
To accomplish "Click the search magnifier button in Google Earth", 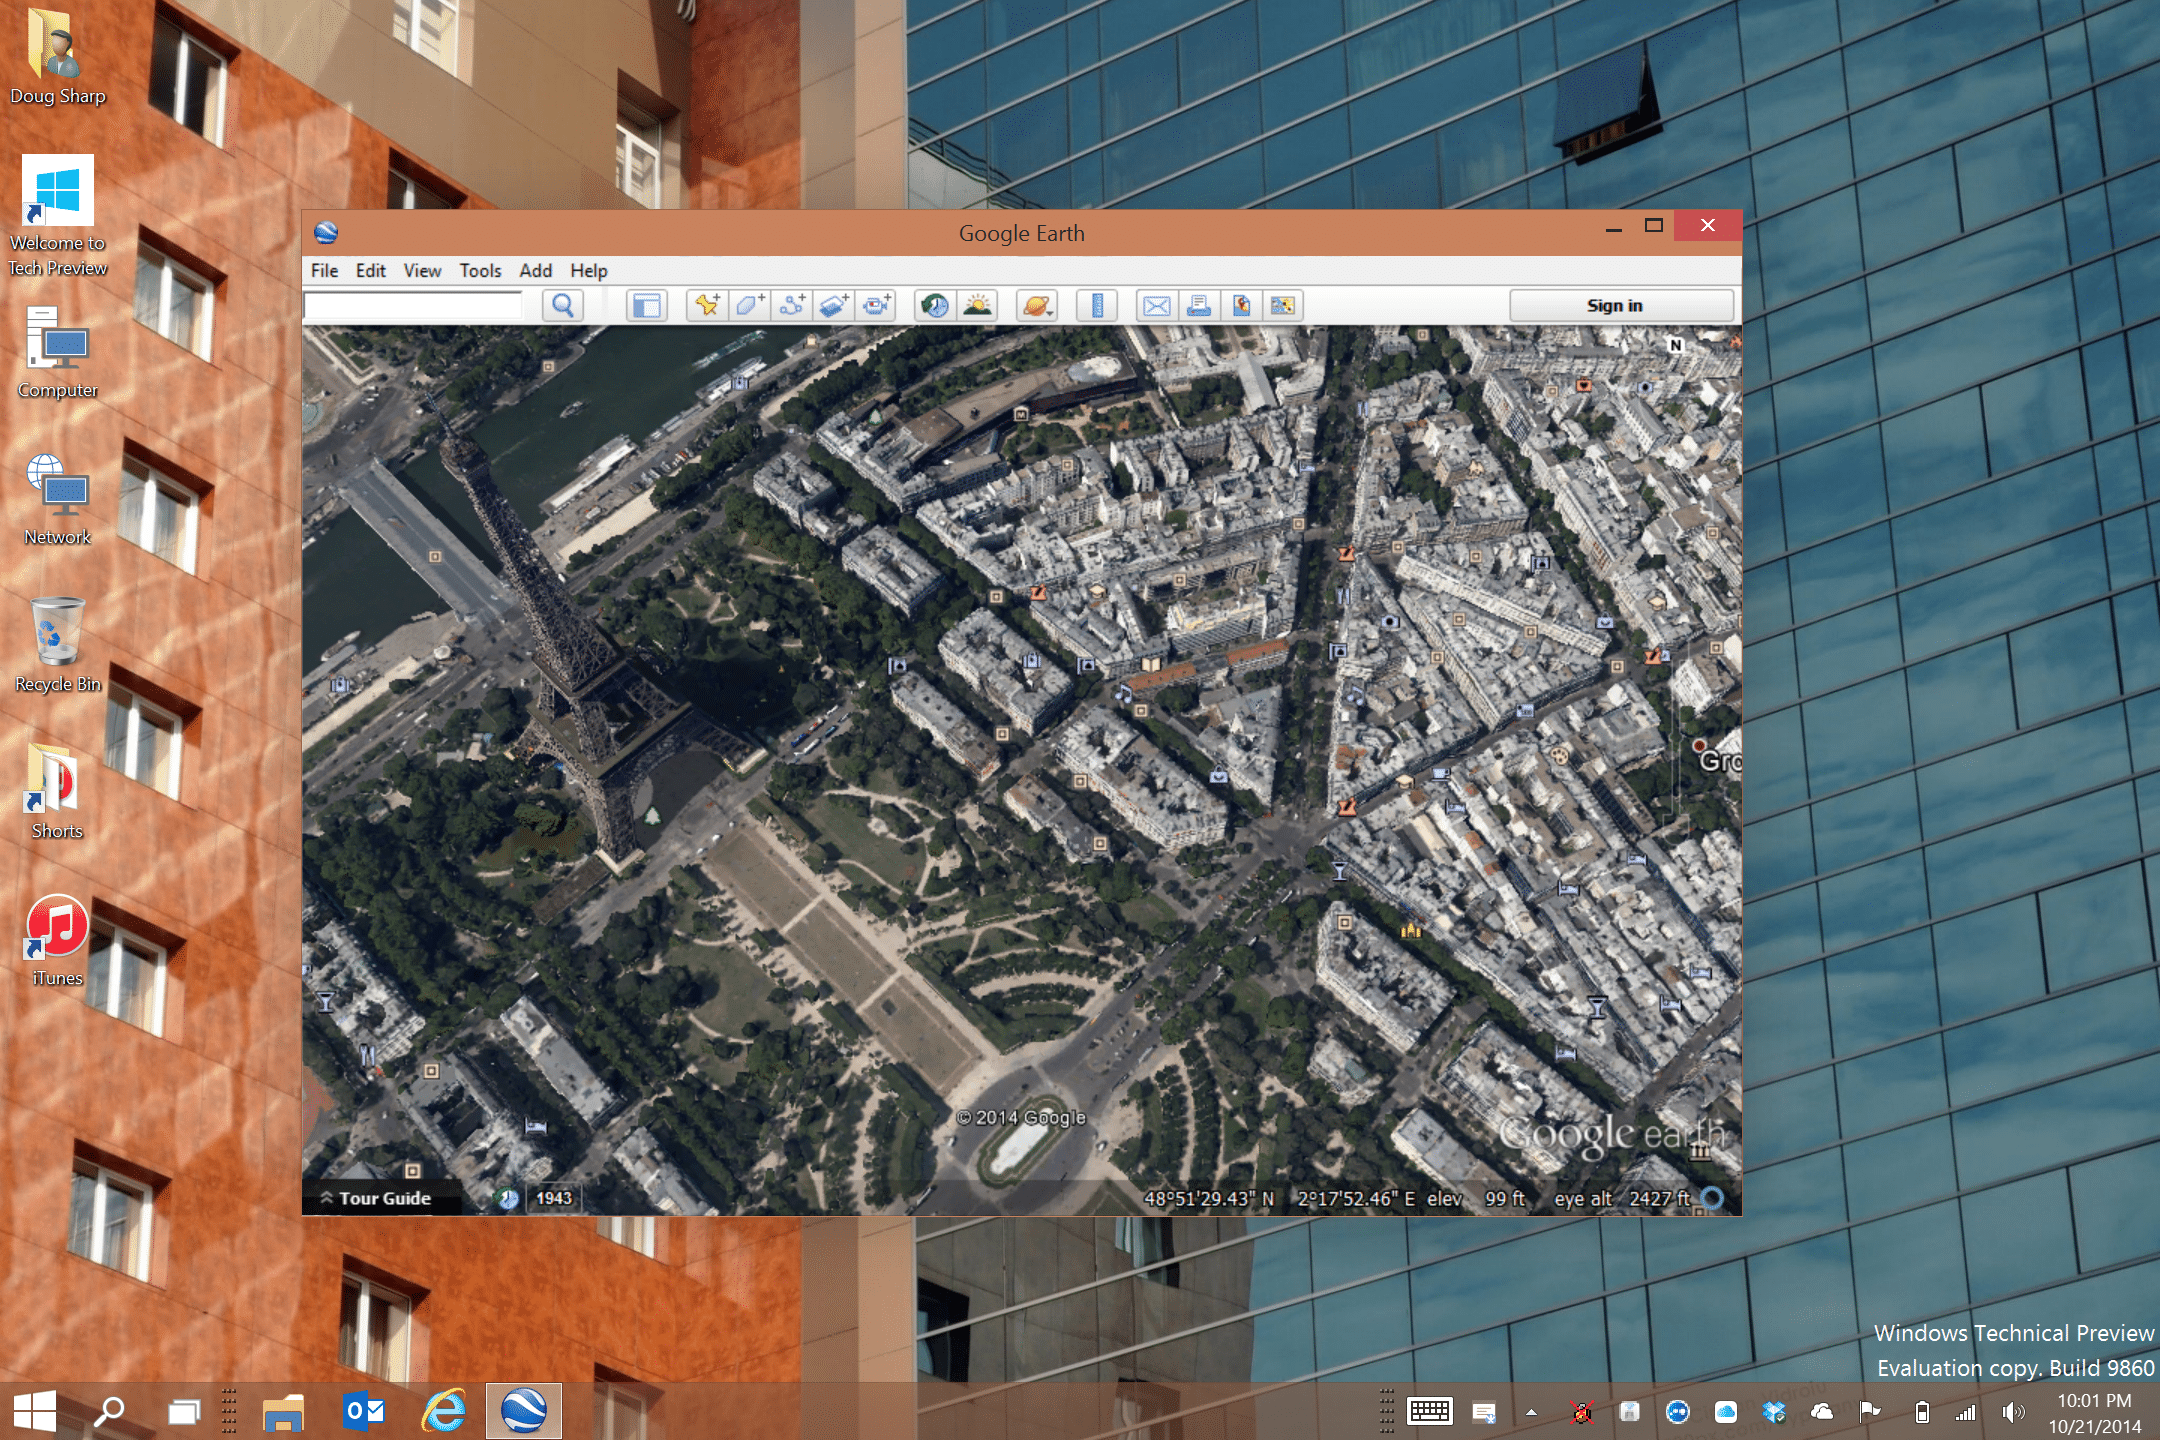I will [563, 305].
